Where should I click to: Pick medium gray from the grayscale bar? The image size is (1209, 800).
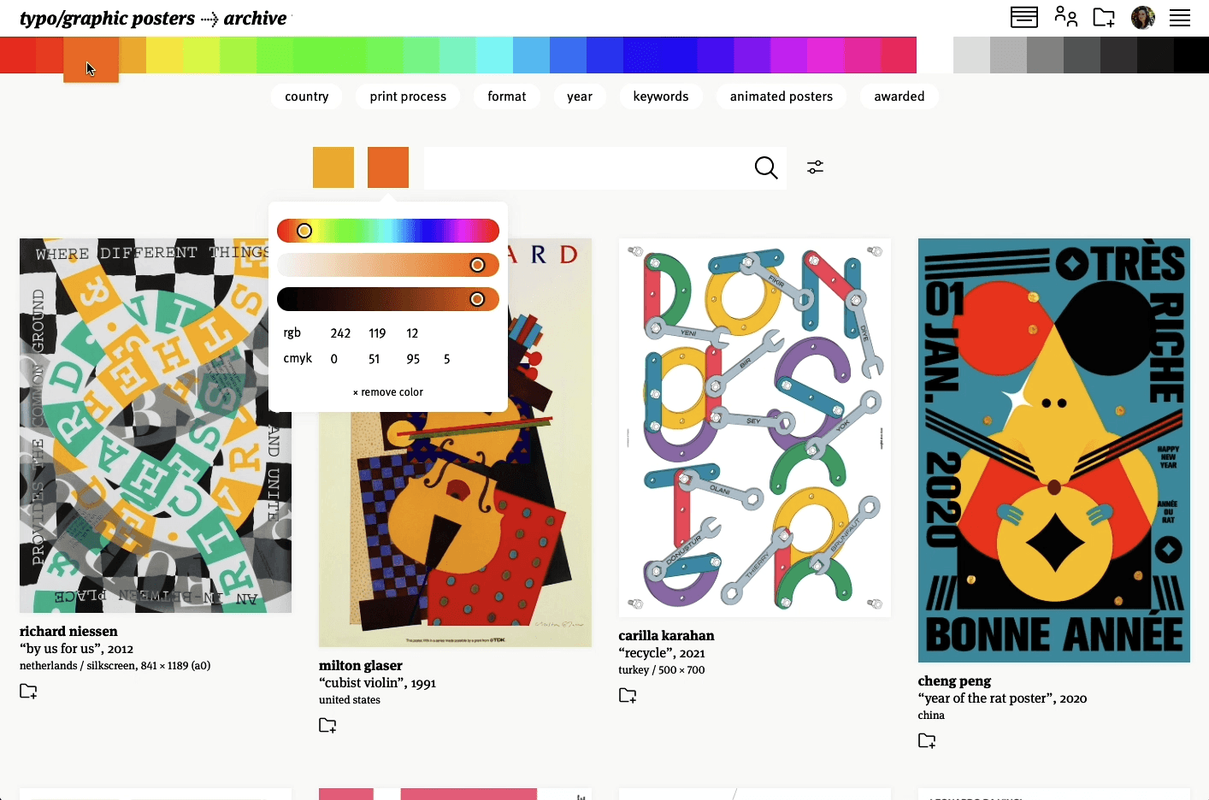point(1045,55)
